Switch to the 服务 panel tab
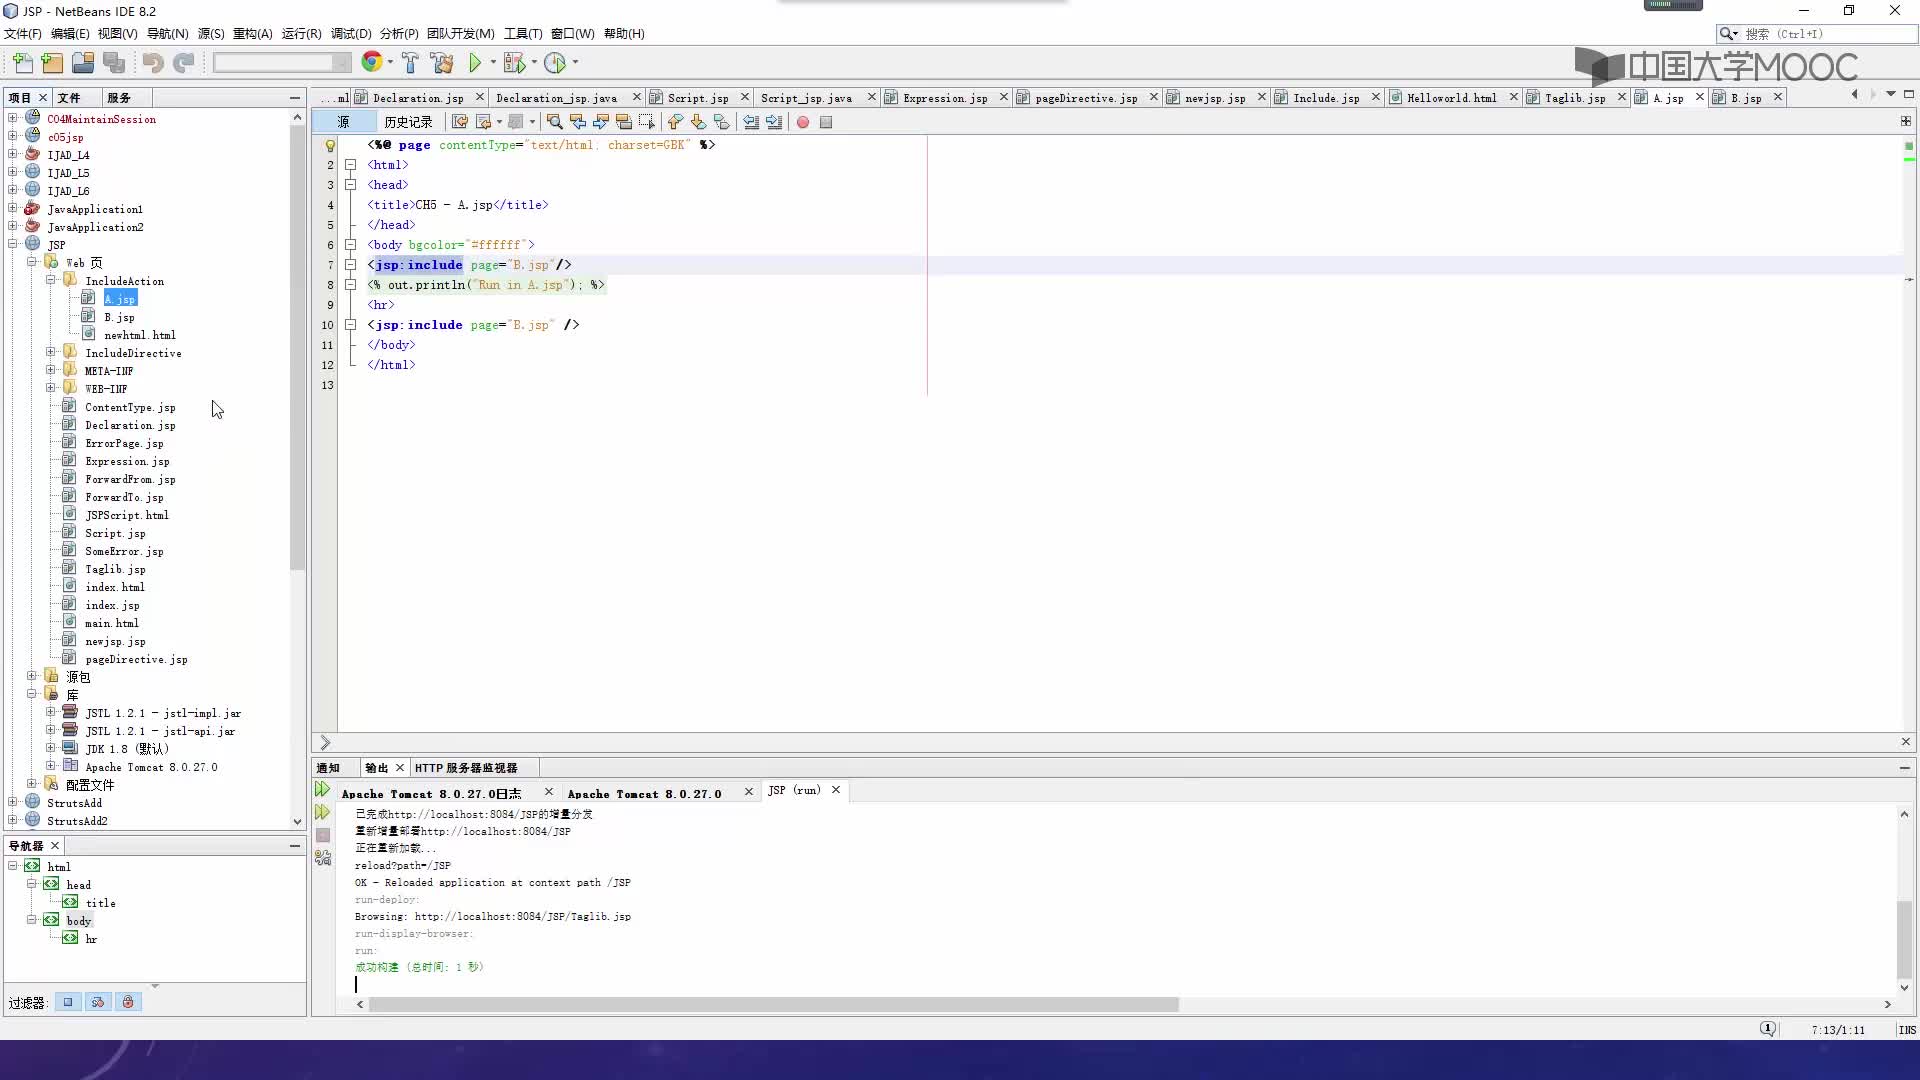The width and height of the screenshot is (1920, 1080). 119,98
